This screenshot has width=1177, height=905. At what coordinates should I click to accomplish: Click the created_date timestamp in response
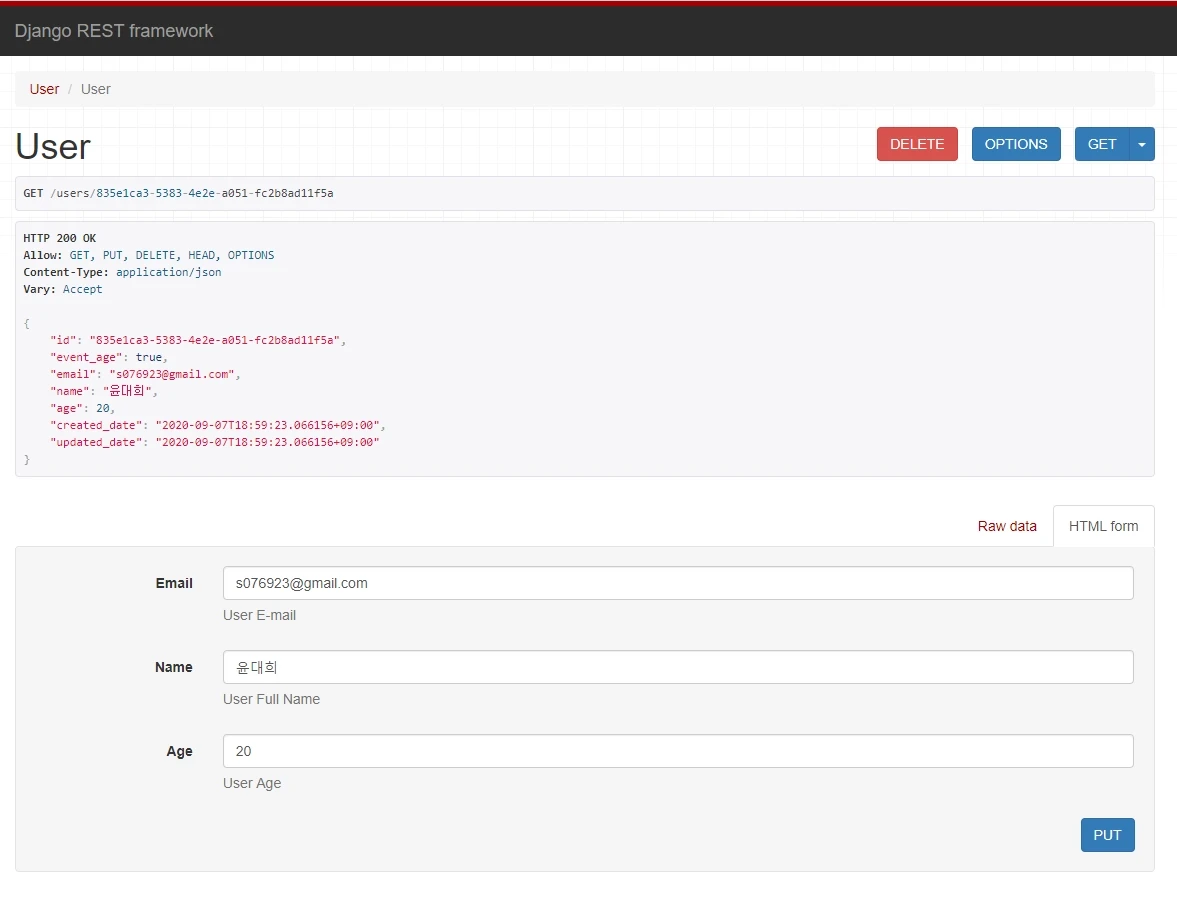click(267, 425)
